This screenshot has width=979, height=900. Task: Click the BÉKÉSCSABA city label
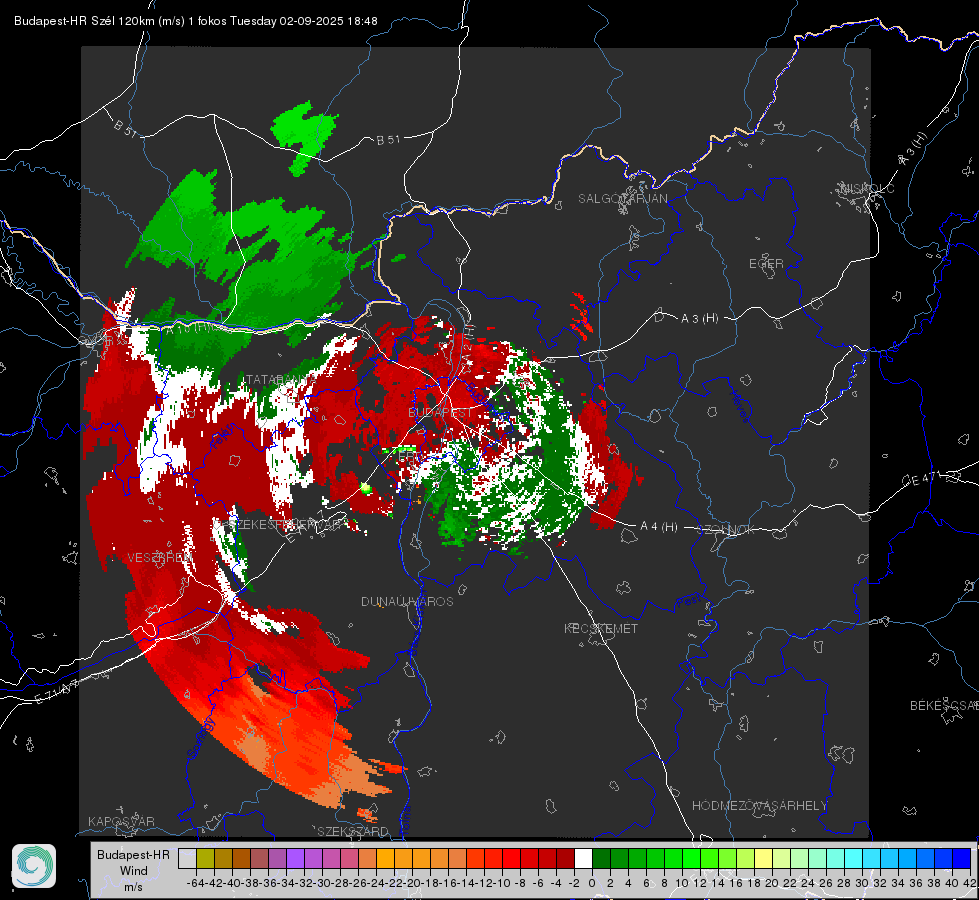coord(944,705)
